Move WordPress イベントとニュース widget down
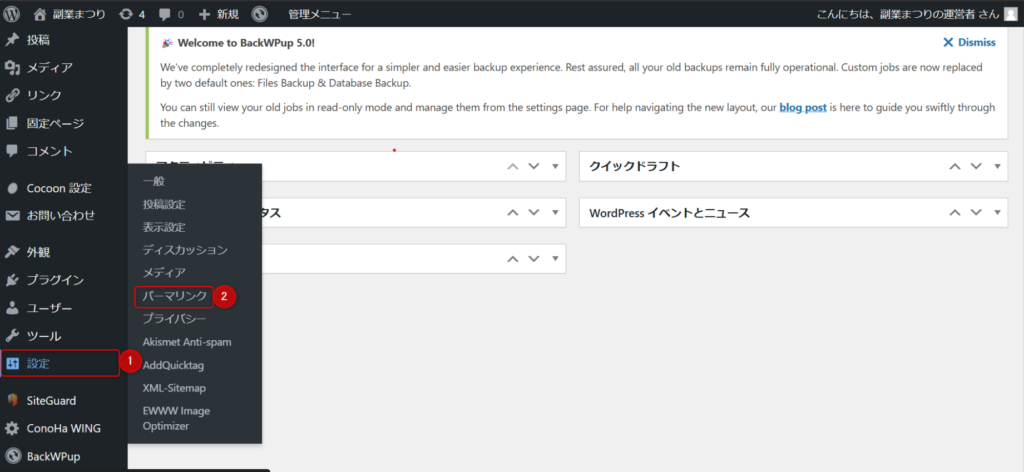The width and height of the screenshot is (1024, 472). click(x=976, y=213)
